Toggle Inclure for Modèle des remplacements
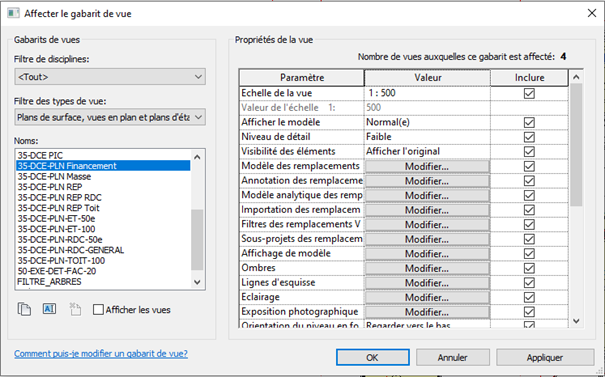 pyautogui.click(x=529, y=166)
